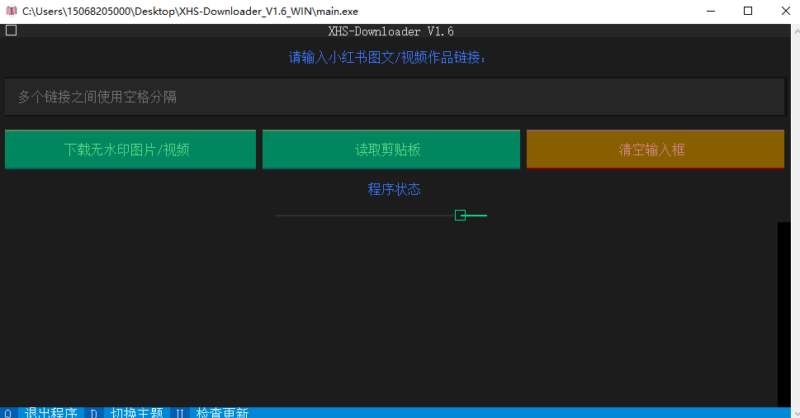800x418 pixels.
Task: Click the 清空输入框 button
Action: tap(655, 150)
